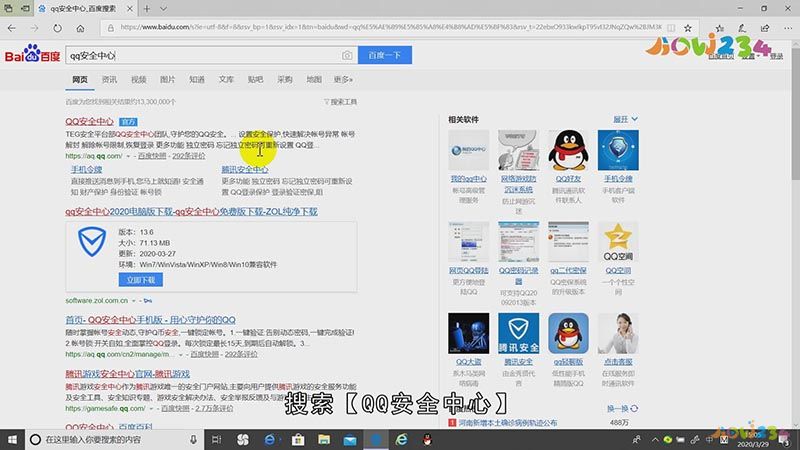Viewport: 800px width, 450px height.
Task: Open the ZOL qq安全中心 download result
Action: pyautogui.click(x=191, y=211)
